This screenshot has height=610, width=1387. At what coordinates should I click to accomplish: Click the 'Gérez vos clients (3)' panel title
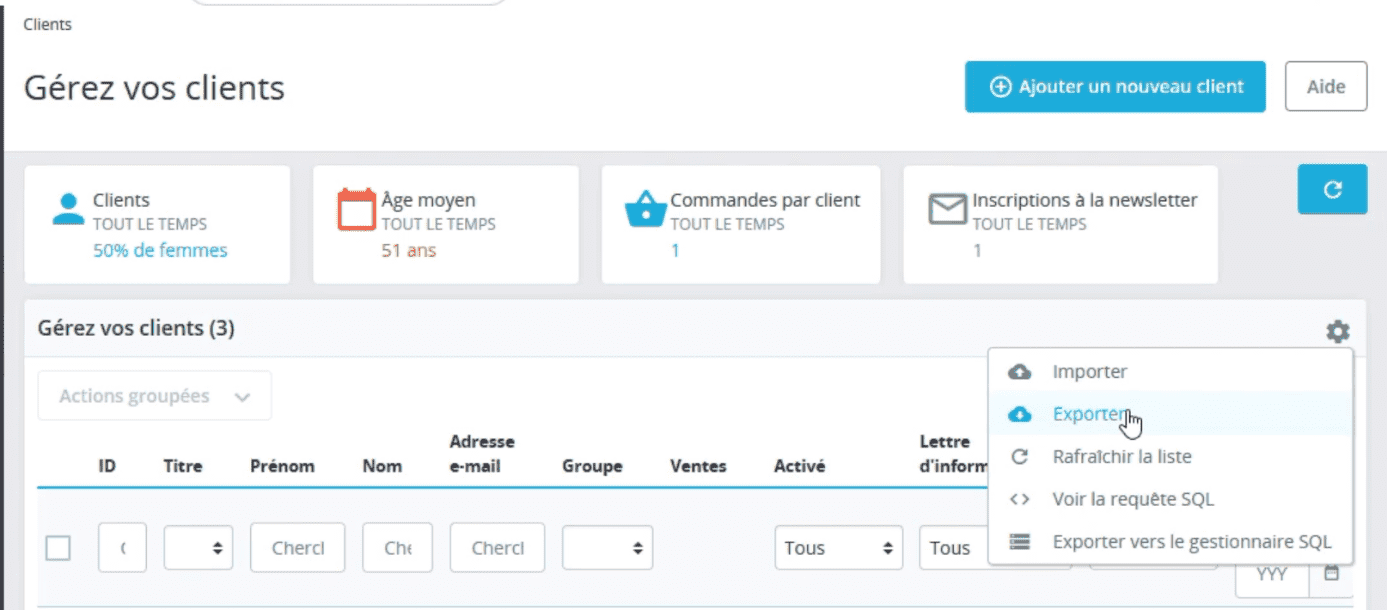[x=136, y=328]
